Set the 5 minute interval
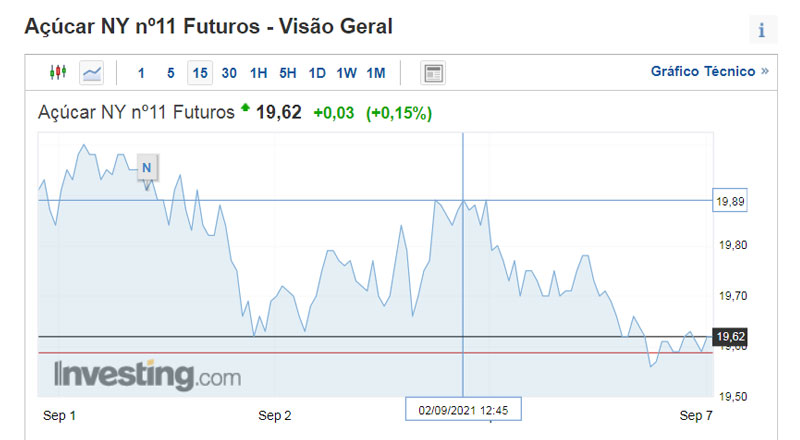800x440 pixels. point(171,73)
